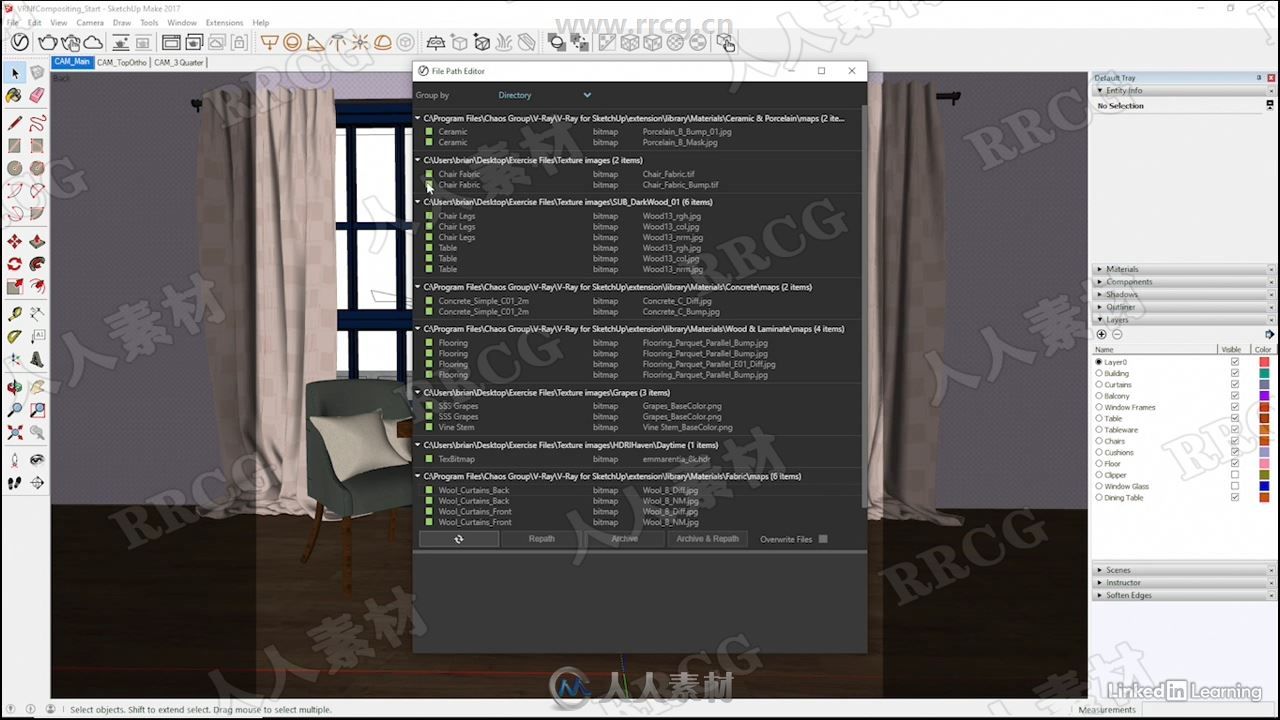Screen dimensions: 1280x720
Task: Open the Group by Directory dropdown
Action: point(544,95)
